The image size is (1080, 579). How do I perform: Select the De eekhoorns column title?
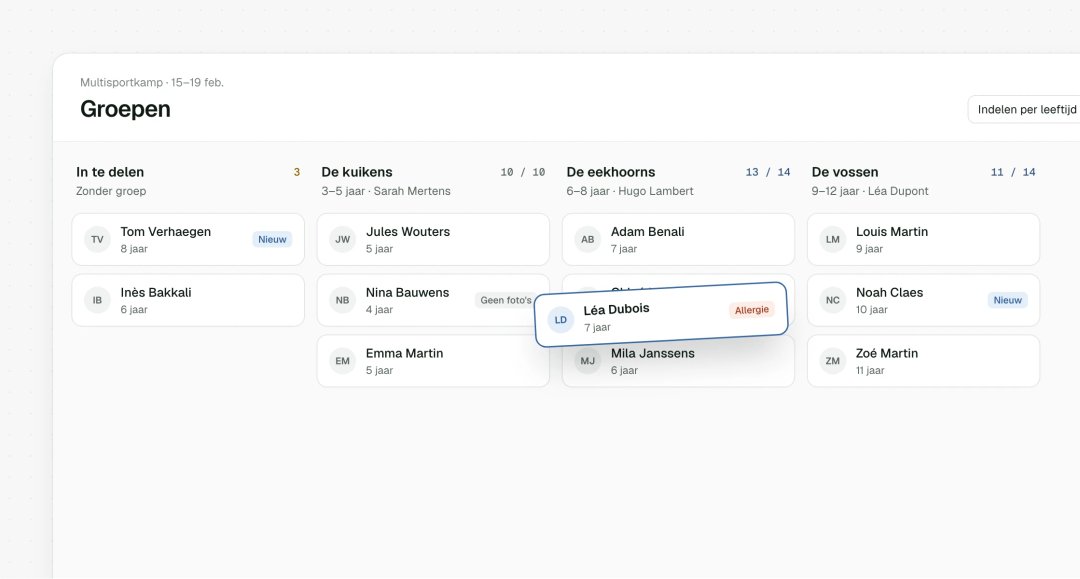coord(611,172)
